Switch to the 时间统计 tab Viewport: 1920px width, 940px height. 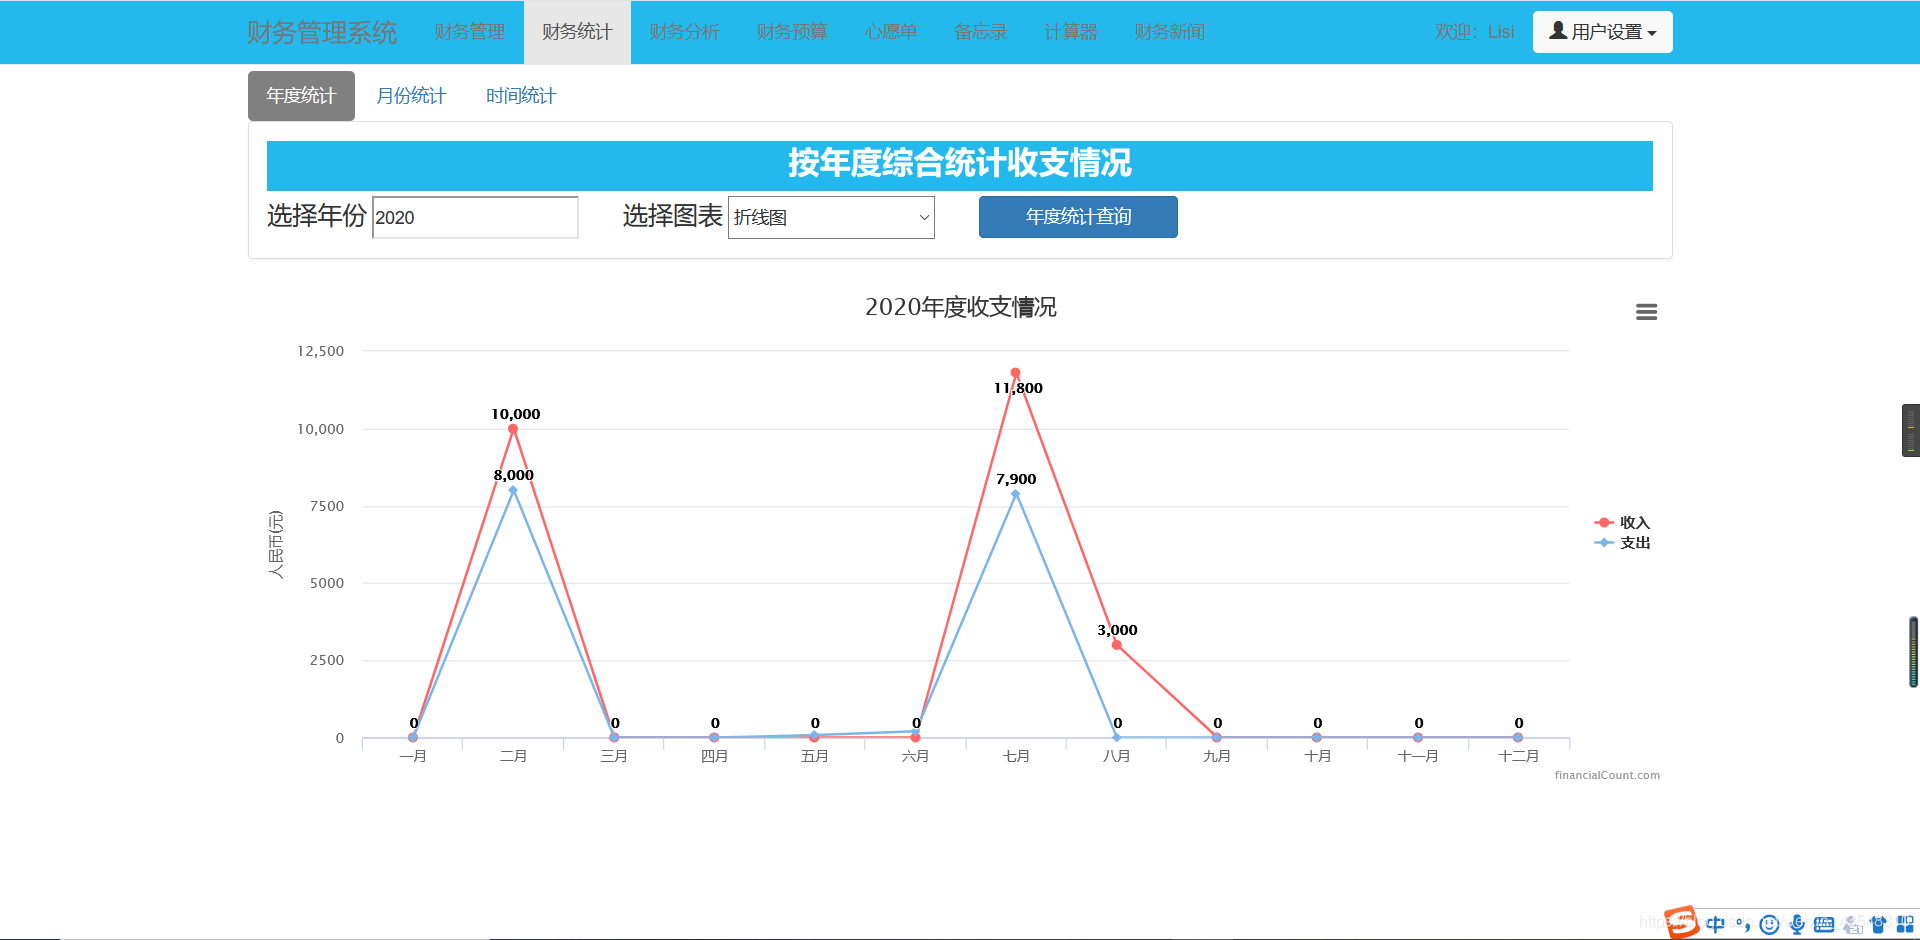(521, 96)
